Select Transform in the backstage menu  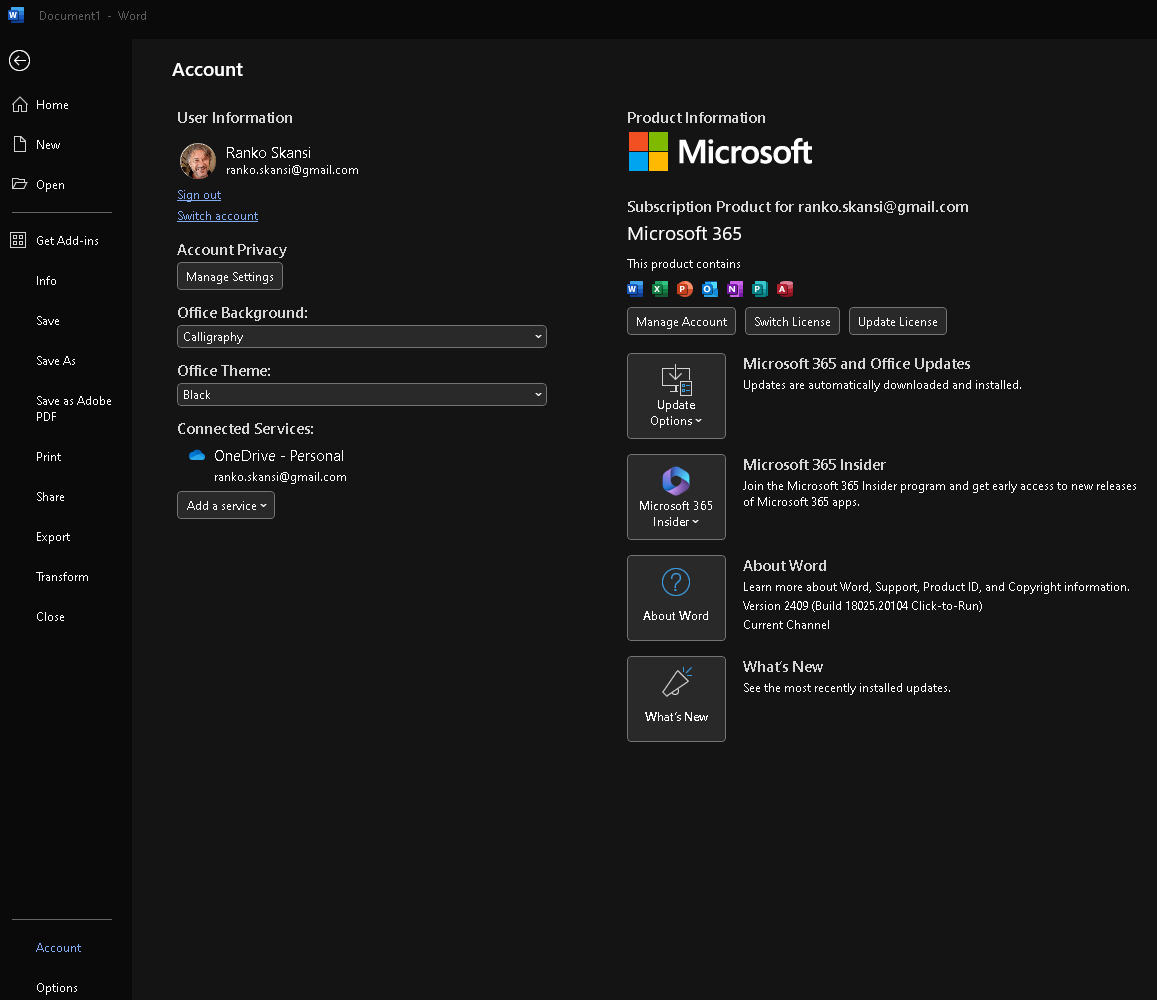[x=62, y=576]
